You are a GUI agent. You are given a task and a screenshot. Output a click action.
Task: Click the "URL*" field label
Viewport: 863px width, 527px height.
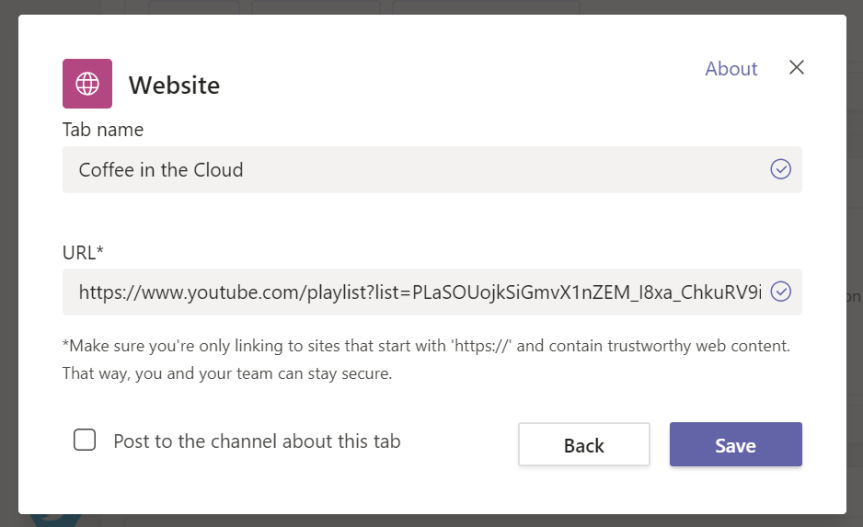[x=83, y=253]
